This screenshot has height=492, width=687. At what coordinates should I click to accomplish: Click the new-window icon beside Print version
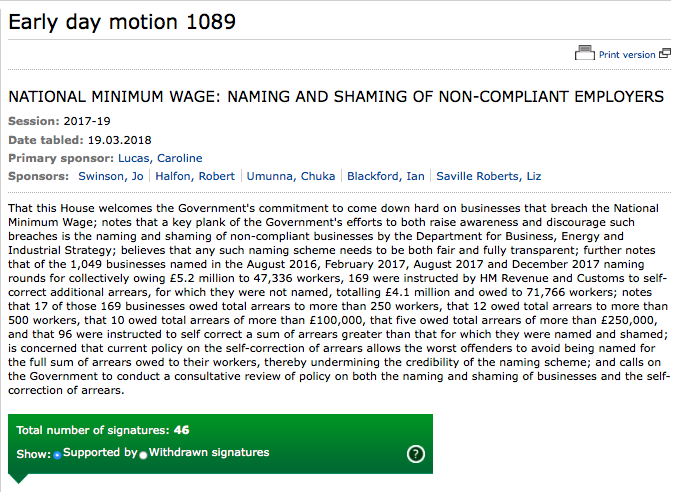[665, 55]
